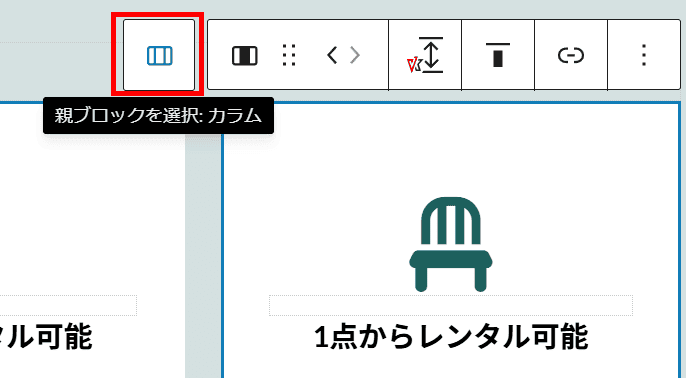686x378 pixels.
Task: Open the Column block type switcher
Action: [x=245, y=56]
